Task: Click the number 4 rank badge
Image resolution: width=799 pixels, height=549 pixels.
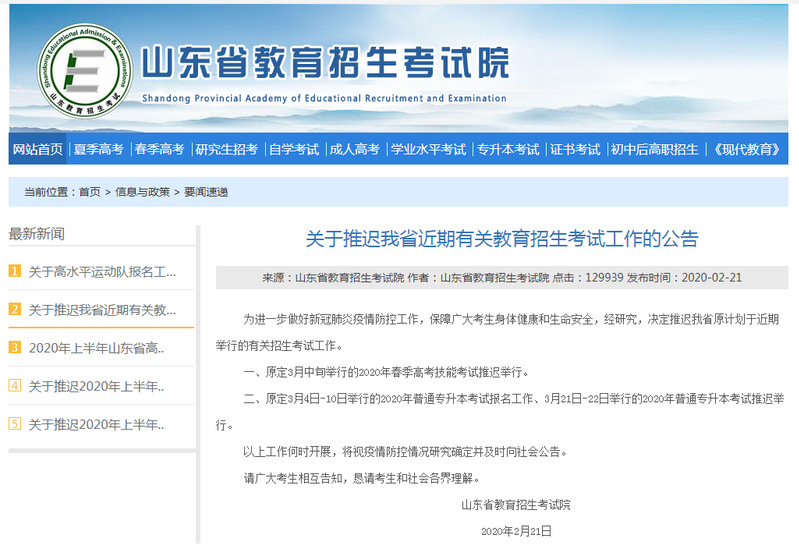Action: tap(15, 385)
